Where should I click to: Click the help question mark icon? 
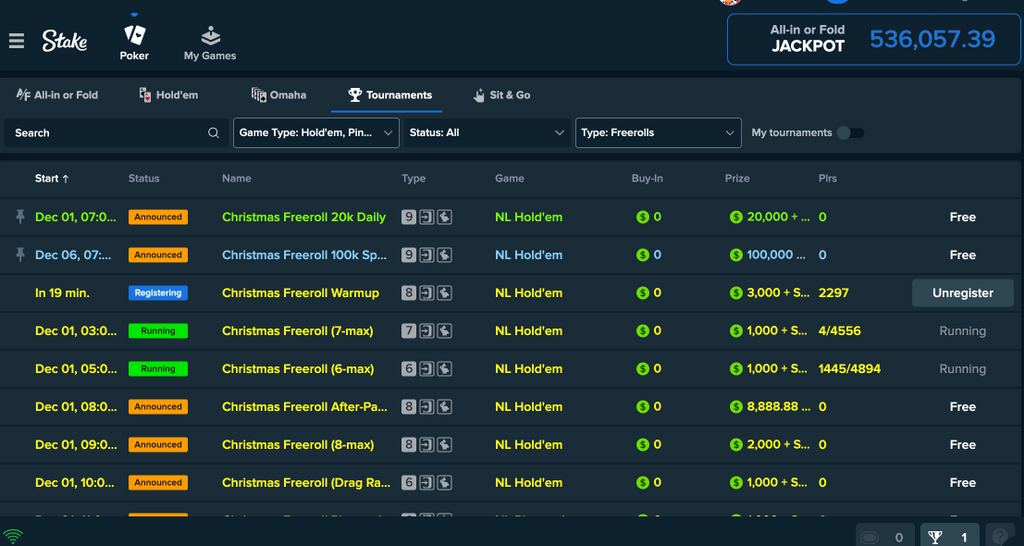click(999, 536)
